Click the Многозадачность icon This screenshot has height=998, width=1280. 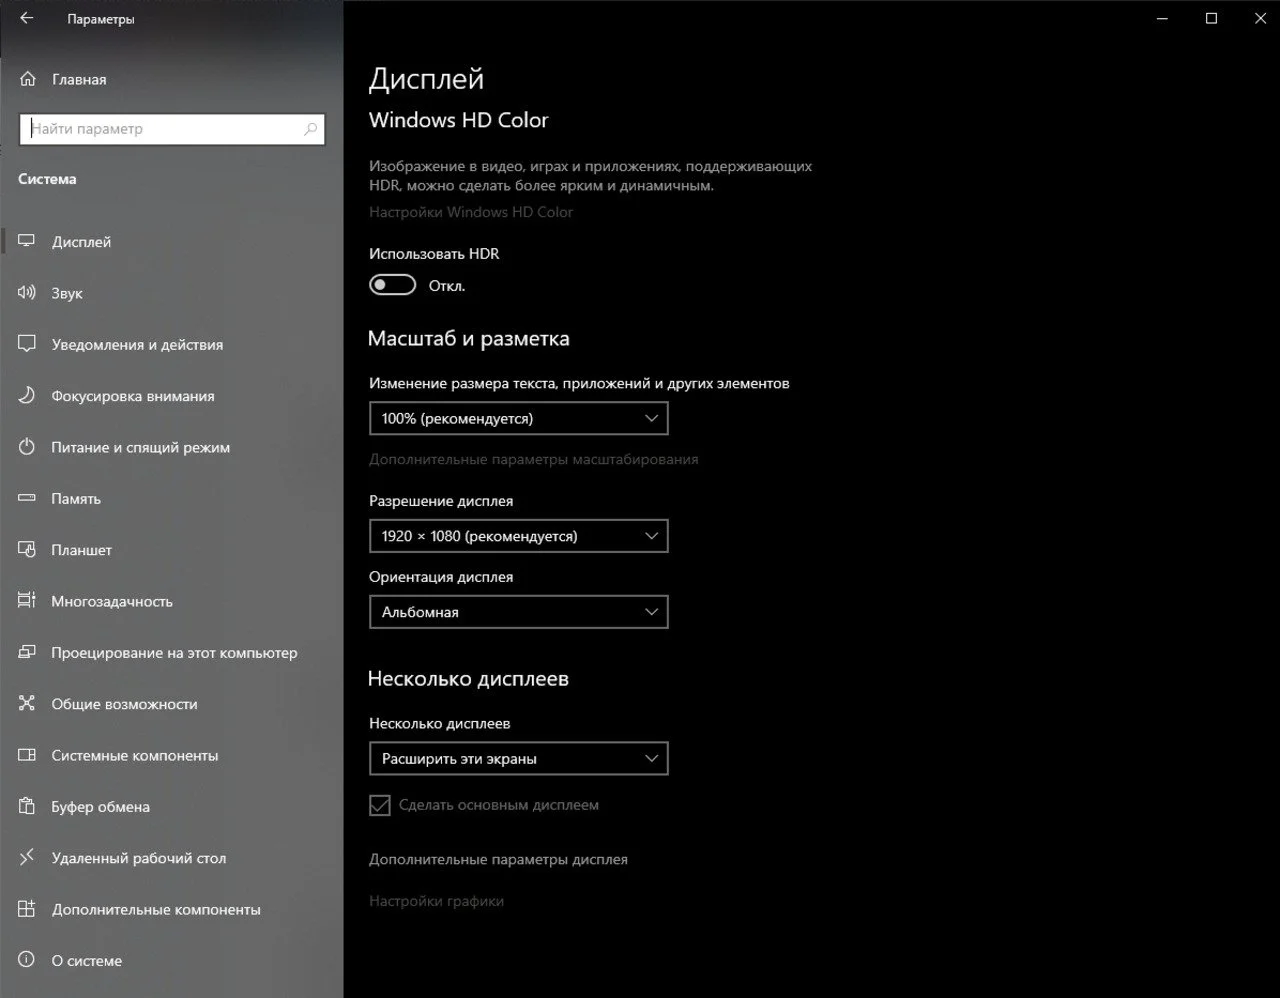[x=27, y=601]
